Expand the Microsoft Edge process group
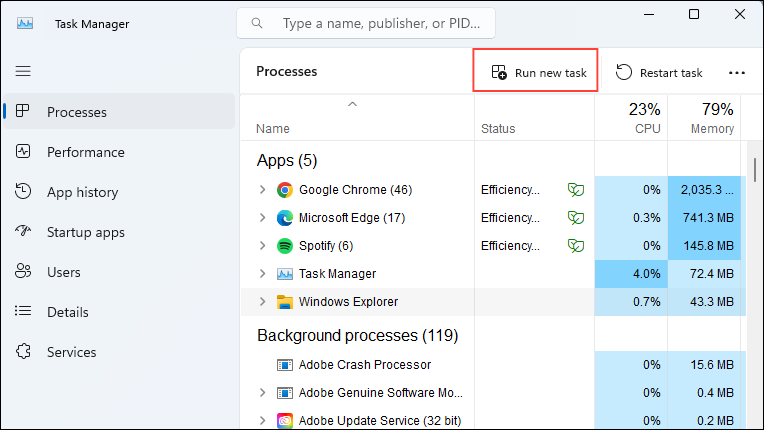 262,218
